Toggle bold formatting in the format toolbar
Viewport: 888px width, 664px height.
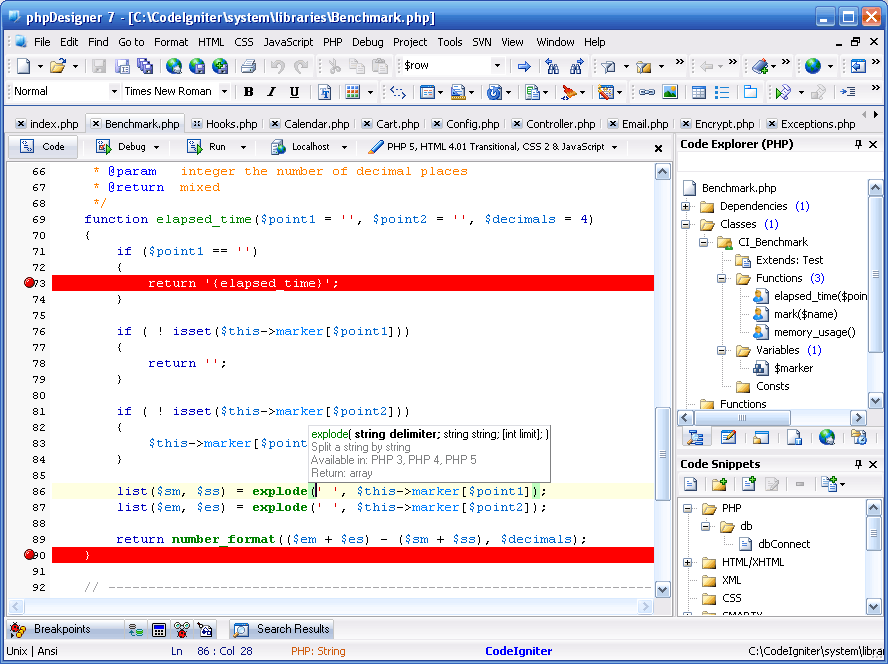[248, 90]
